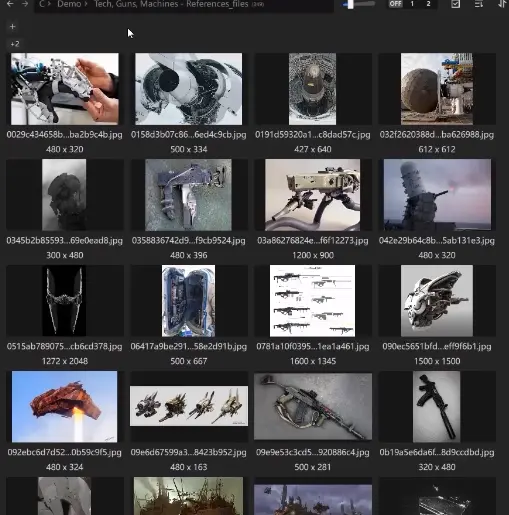Select filename 092ebc6d7d52...0b59c9f5.jpg
509x515 pixels.
(65, 452)
